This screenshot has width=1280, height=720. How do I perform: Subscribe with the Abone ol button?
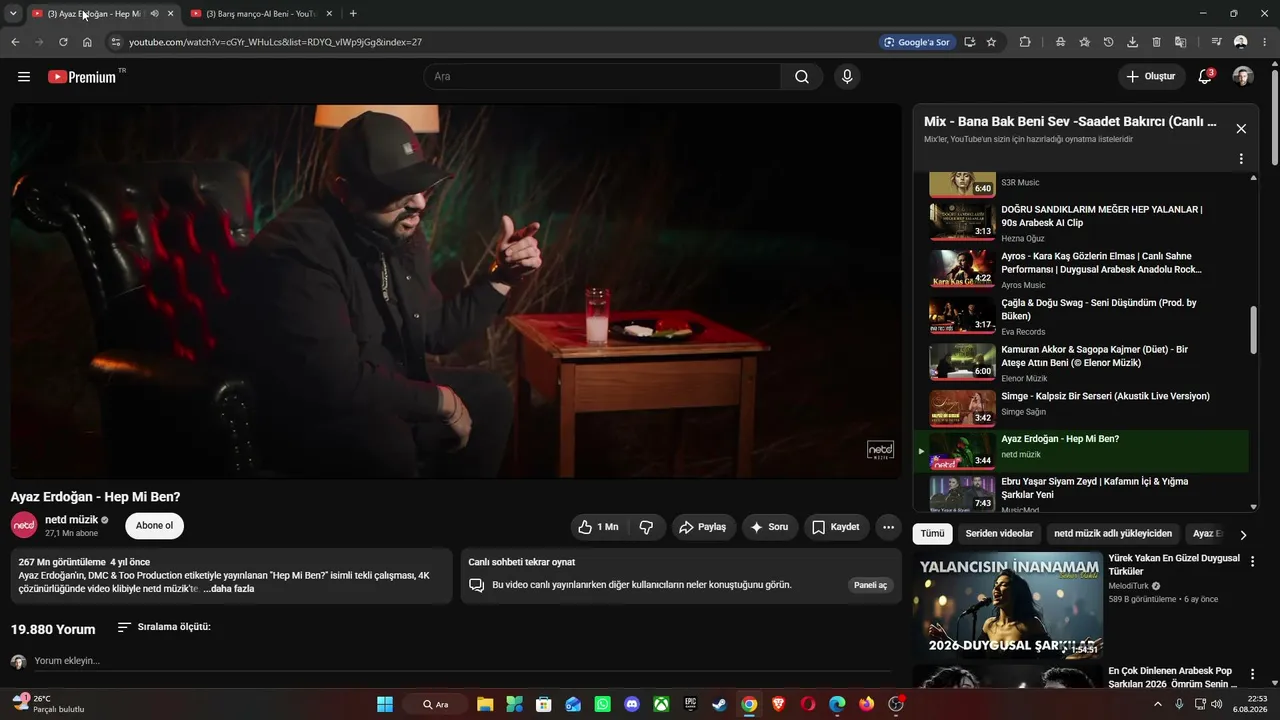point(154,526)
